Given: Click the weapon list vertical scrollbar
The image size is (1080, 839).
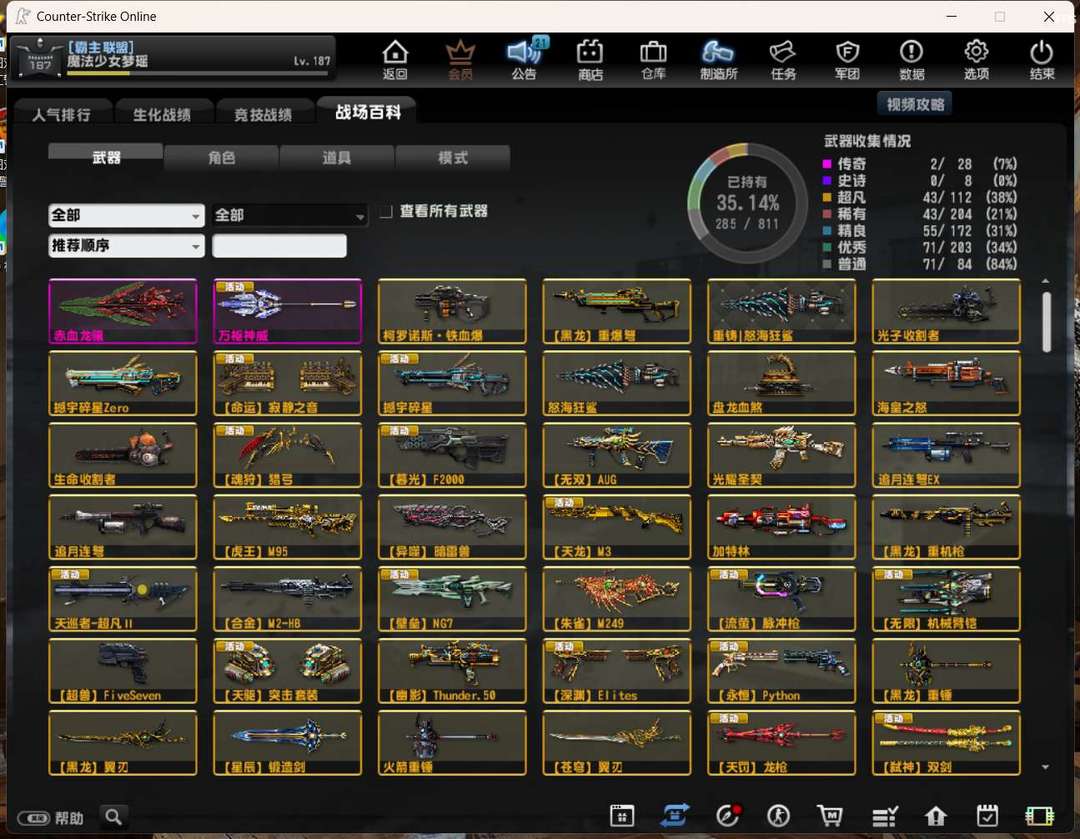Looking at the screenshot, I should click(x=1046, y=322).
